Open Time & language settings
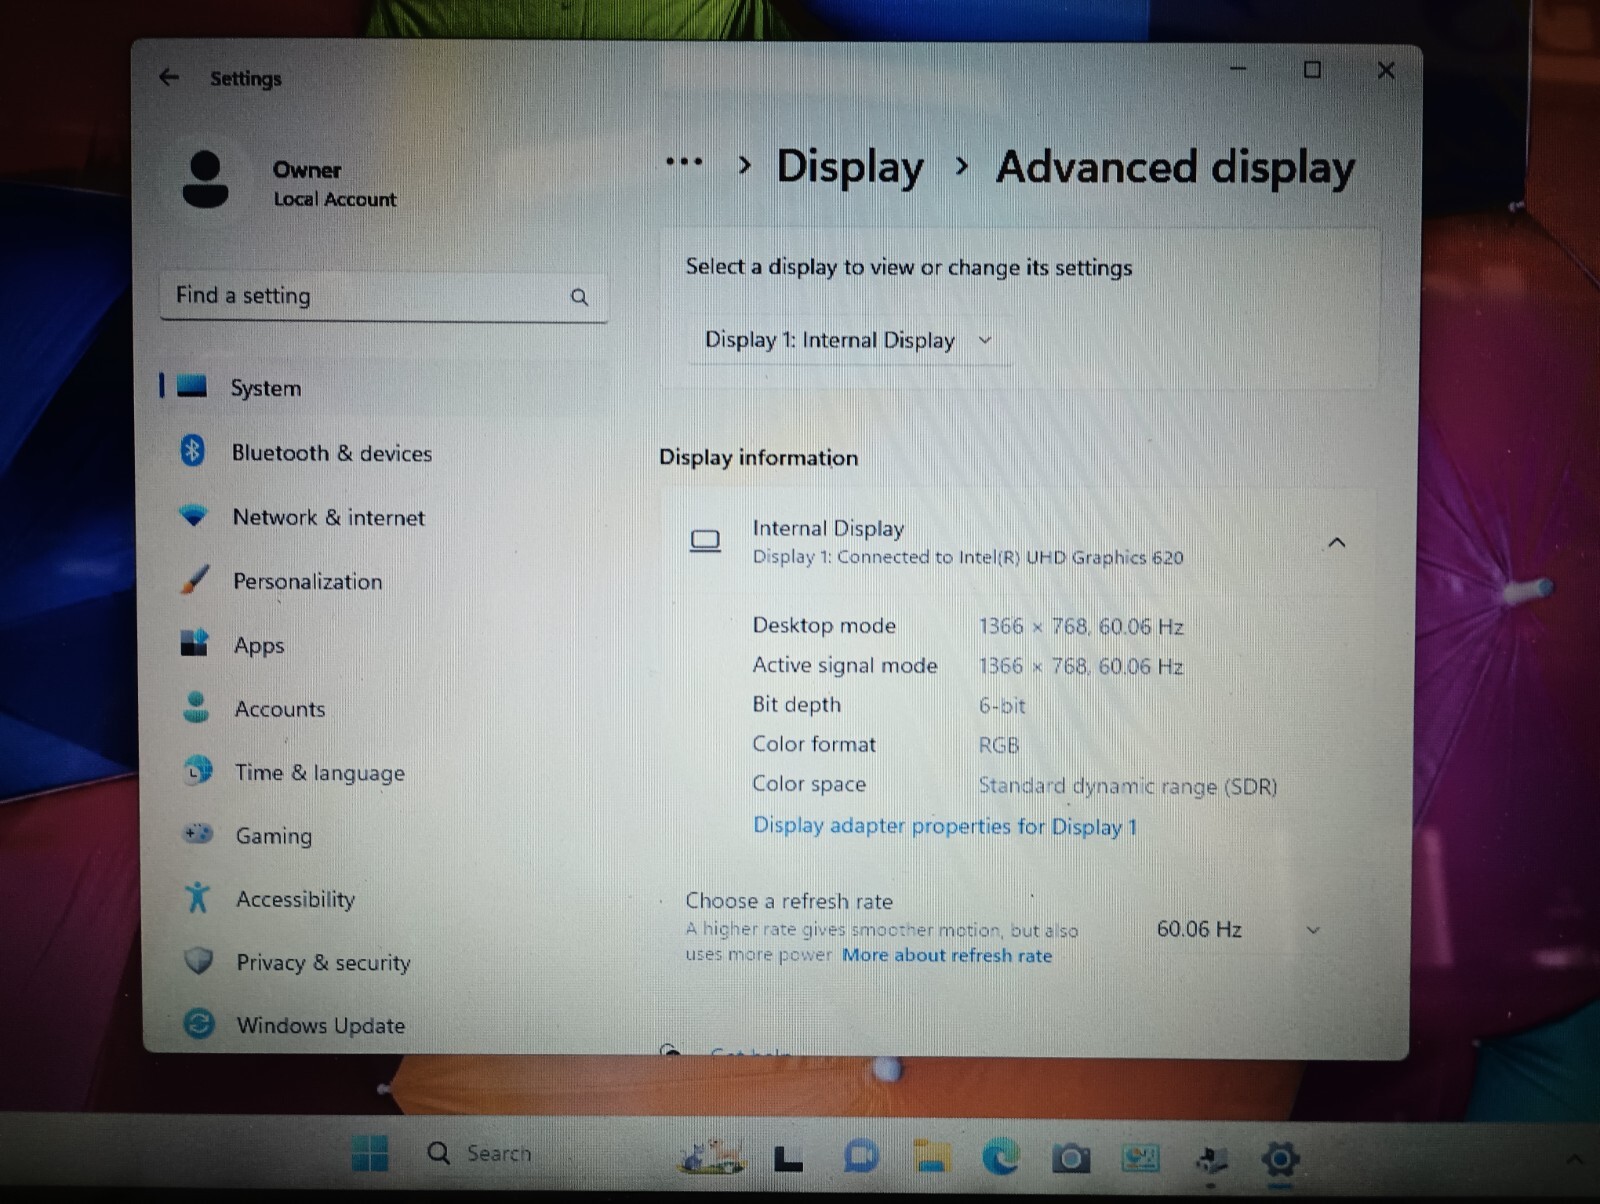 pos(383,772)
